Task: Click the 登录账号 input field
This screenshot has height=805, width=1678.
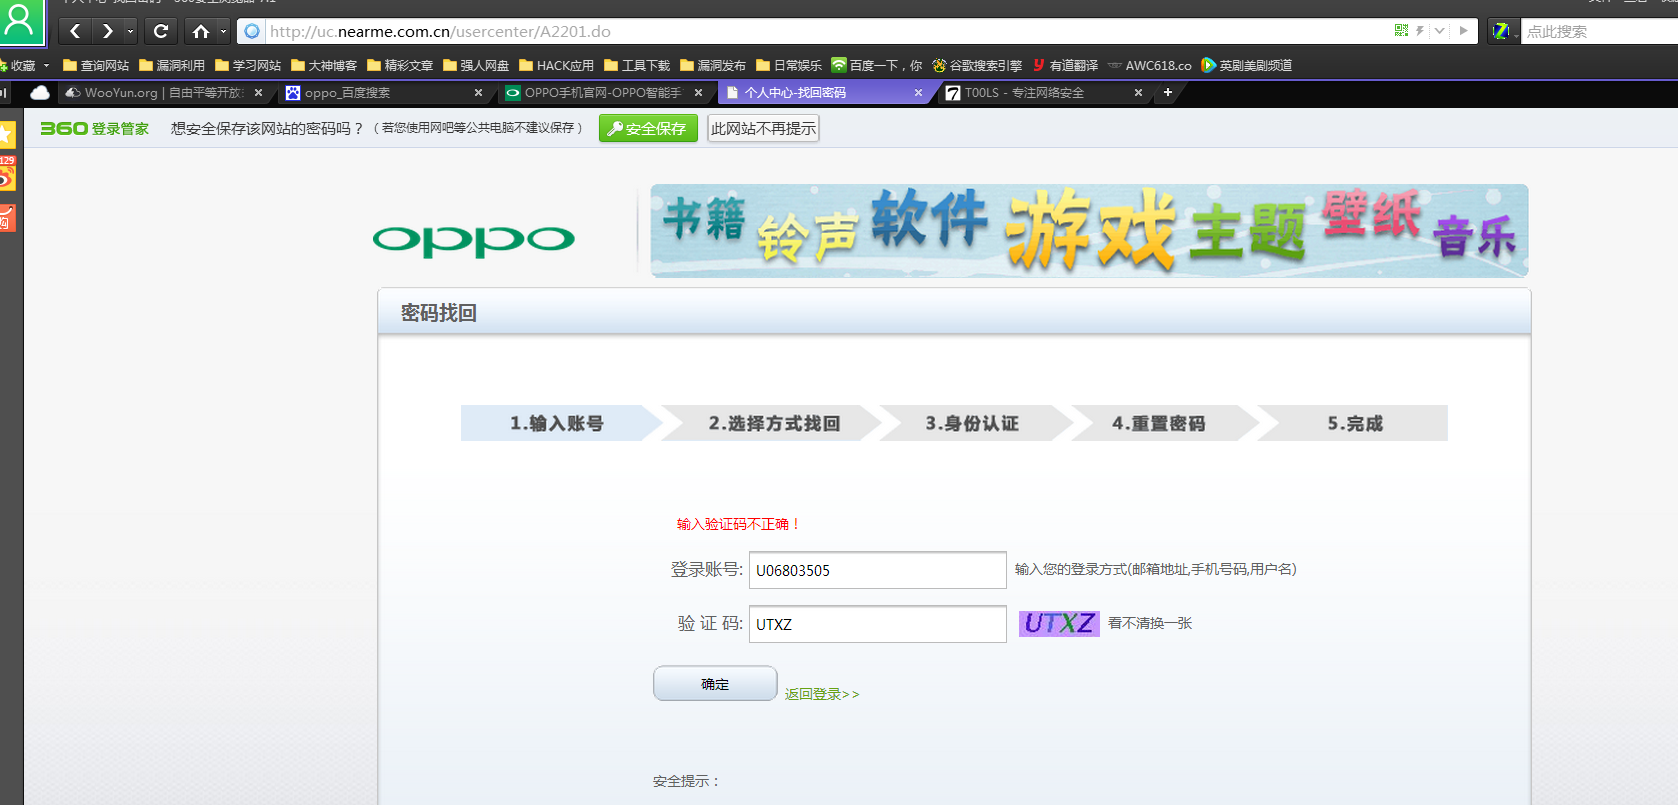Action: point(878,570)
